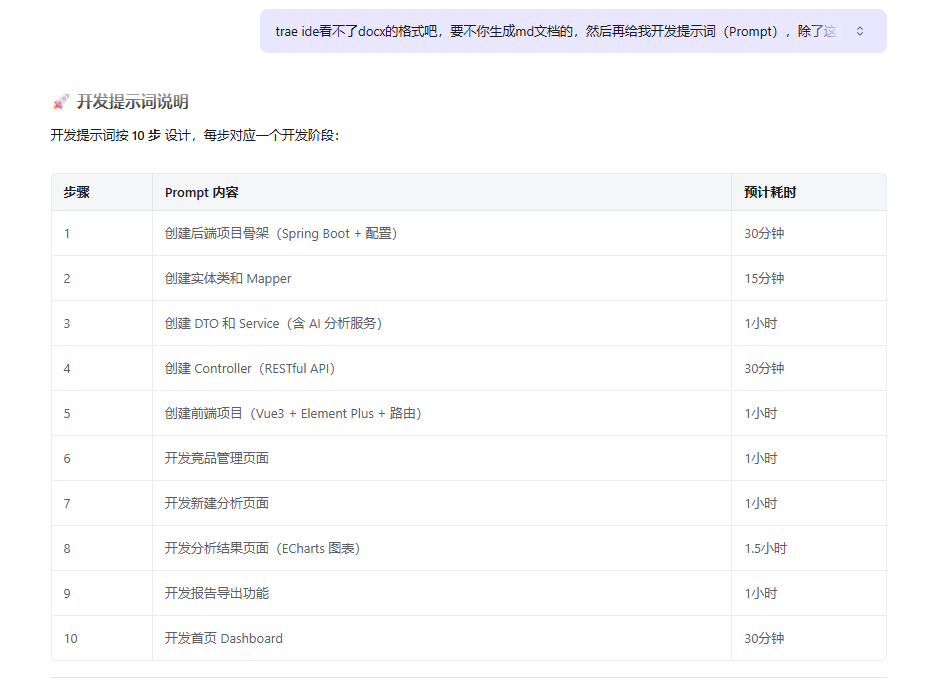Click the 开发新建分析页面 cell
The height and width of the screenshot is (683, 948).
[x=216, y=504]
